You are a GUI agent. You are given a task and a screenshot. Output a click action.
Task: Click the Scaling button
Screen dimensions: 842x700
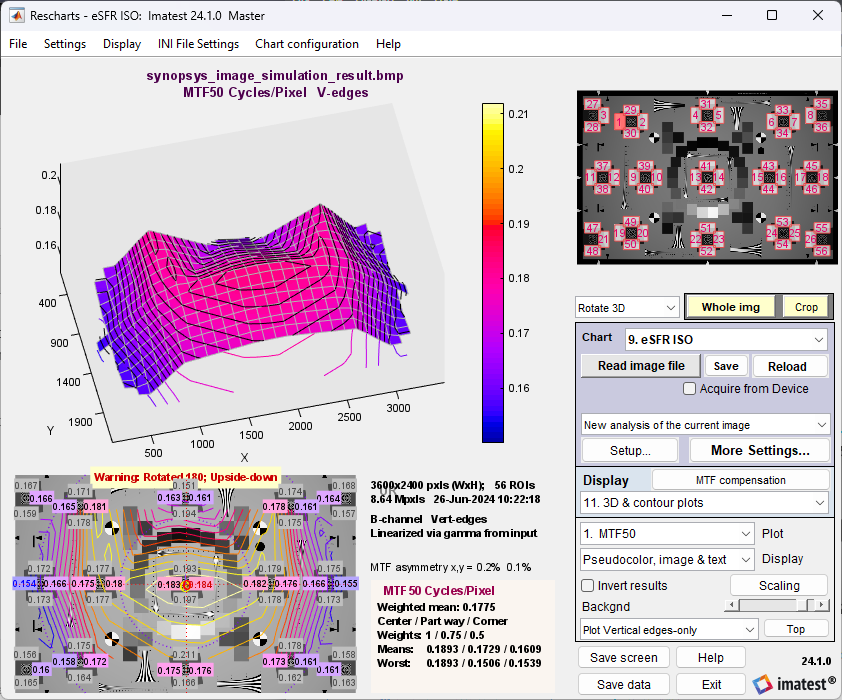779,586
